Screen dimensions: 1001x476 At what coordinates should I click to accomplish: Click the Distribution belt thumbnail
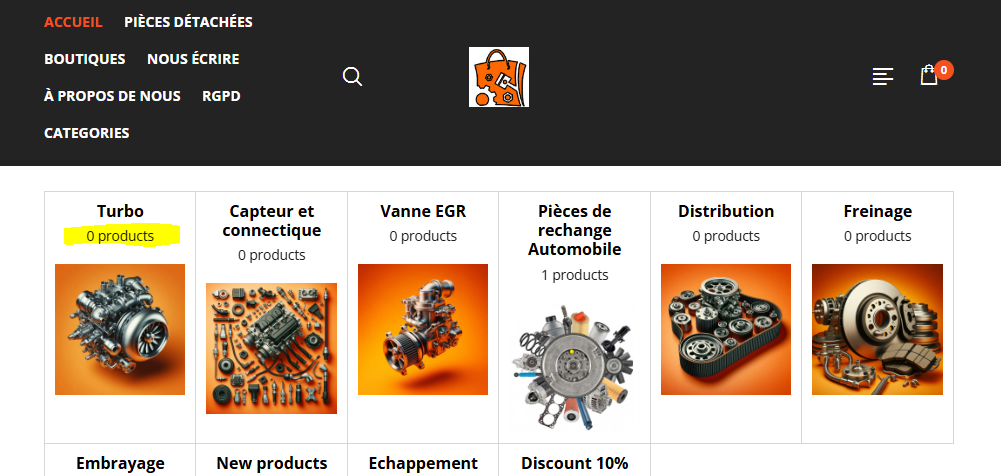[726, 329]
